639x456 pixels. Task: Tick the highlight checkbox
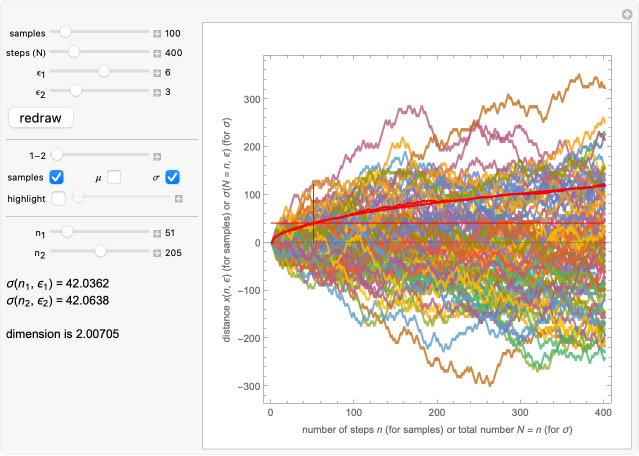pyautogui.click(x=57, y=198)
